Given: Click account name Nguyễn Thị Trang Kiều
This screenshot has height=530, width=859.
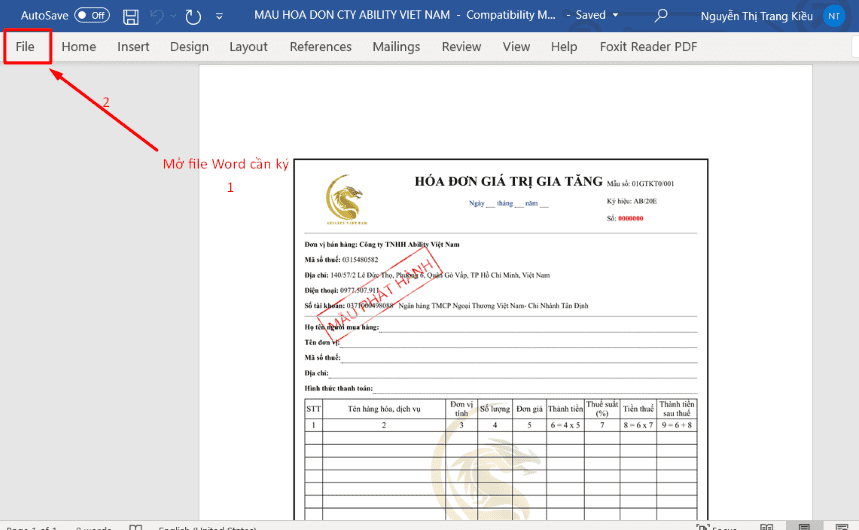Looking at the screenshot, I should 757,16.
